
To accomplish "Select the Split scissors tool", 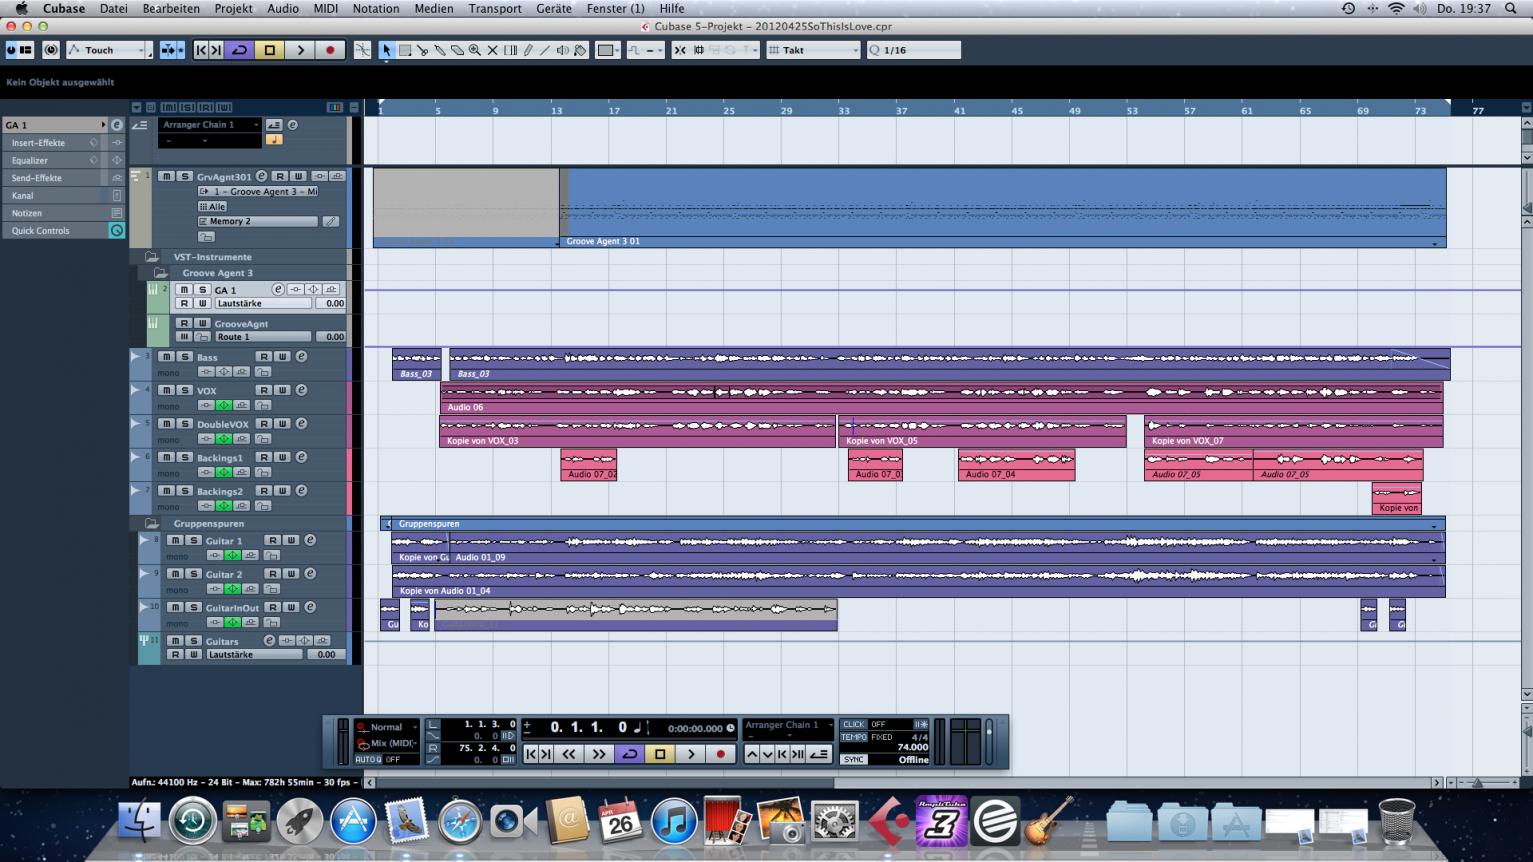I will (x=422, y=50).
